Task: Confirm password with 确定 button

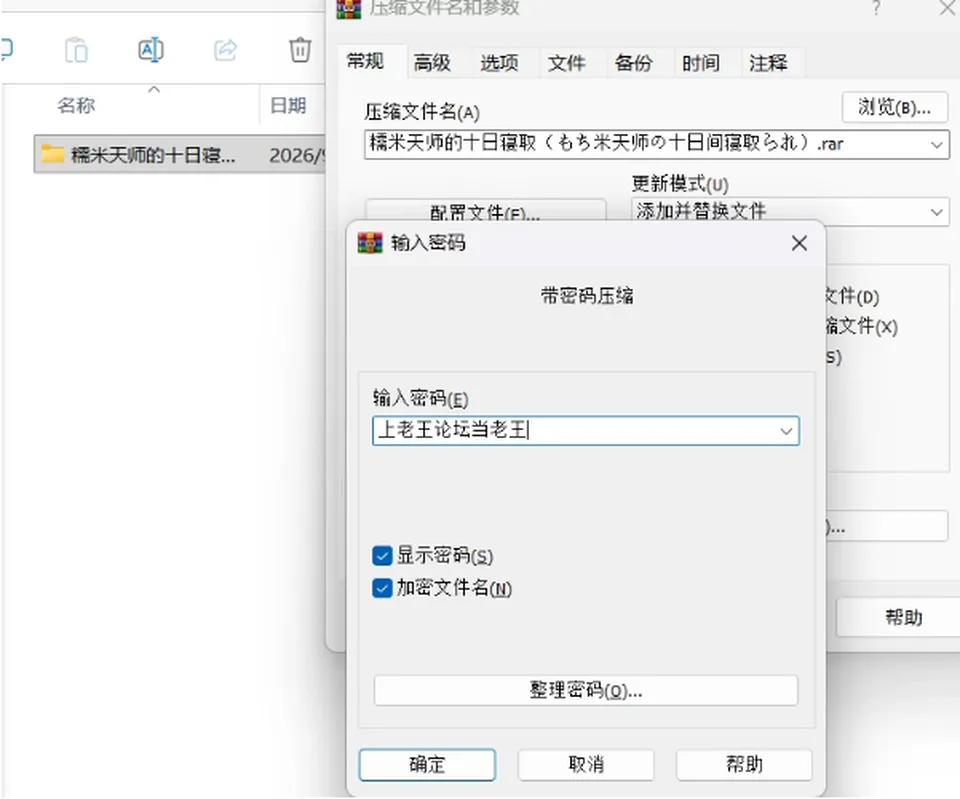Action: (x=427, y=765)
